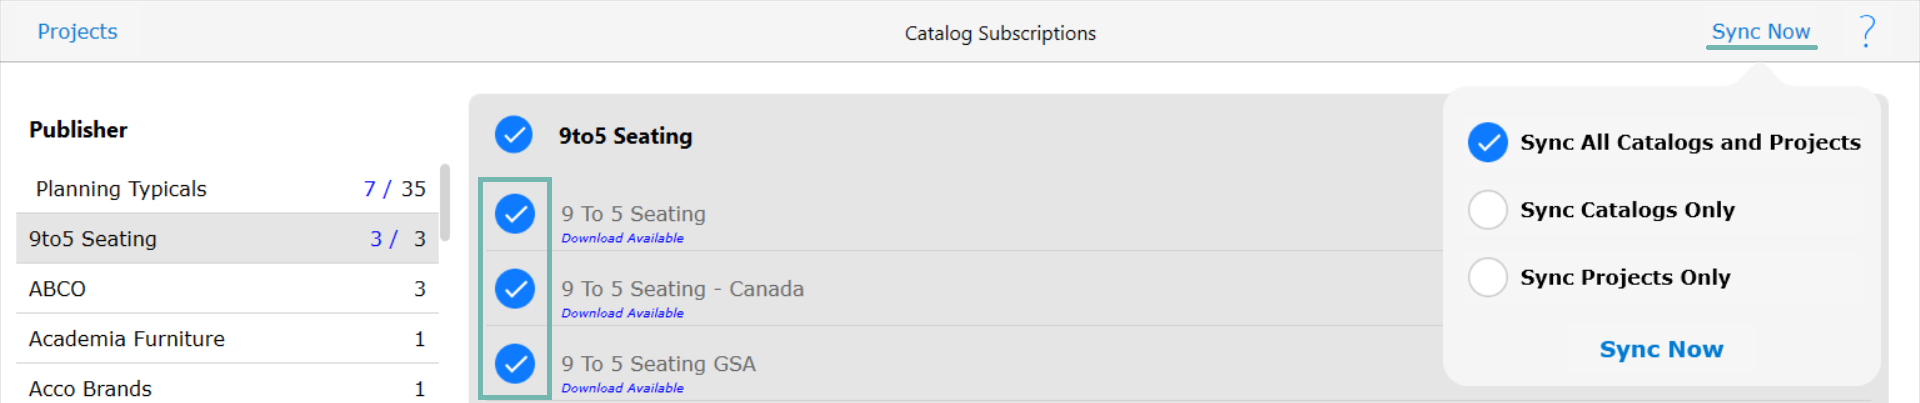Select Acco Brands publisher

tap(227, 388)
